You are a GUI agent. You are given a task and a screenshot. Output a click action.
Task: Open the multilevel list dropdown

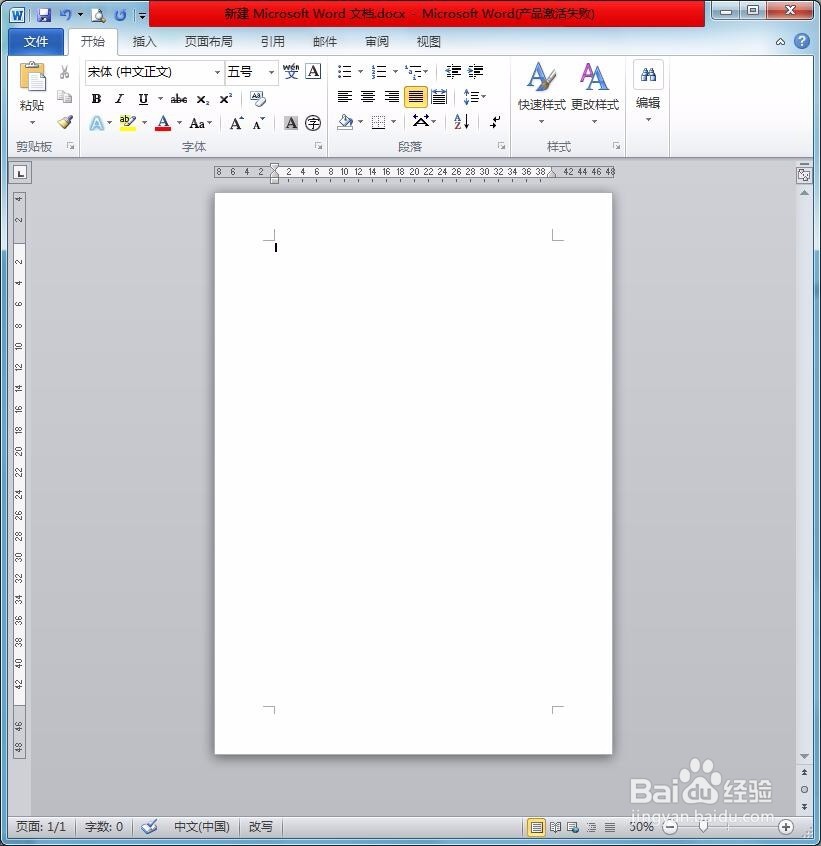tap(416, 71)
